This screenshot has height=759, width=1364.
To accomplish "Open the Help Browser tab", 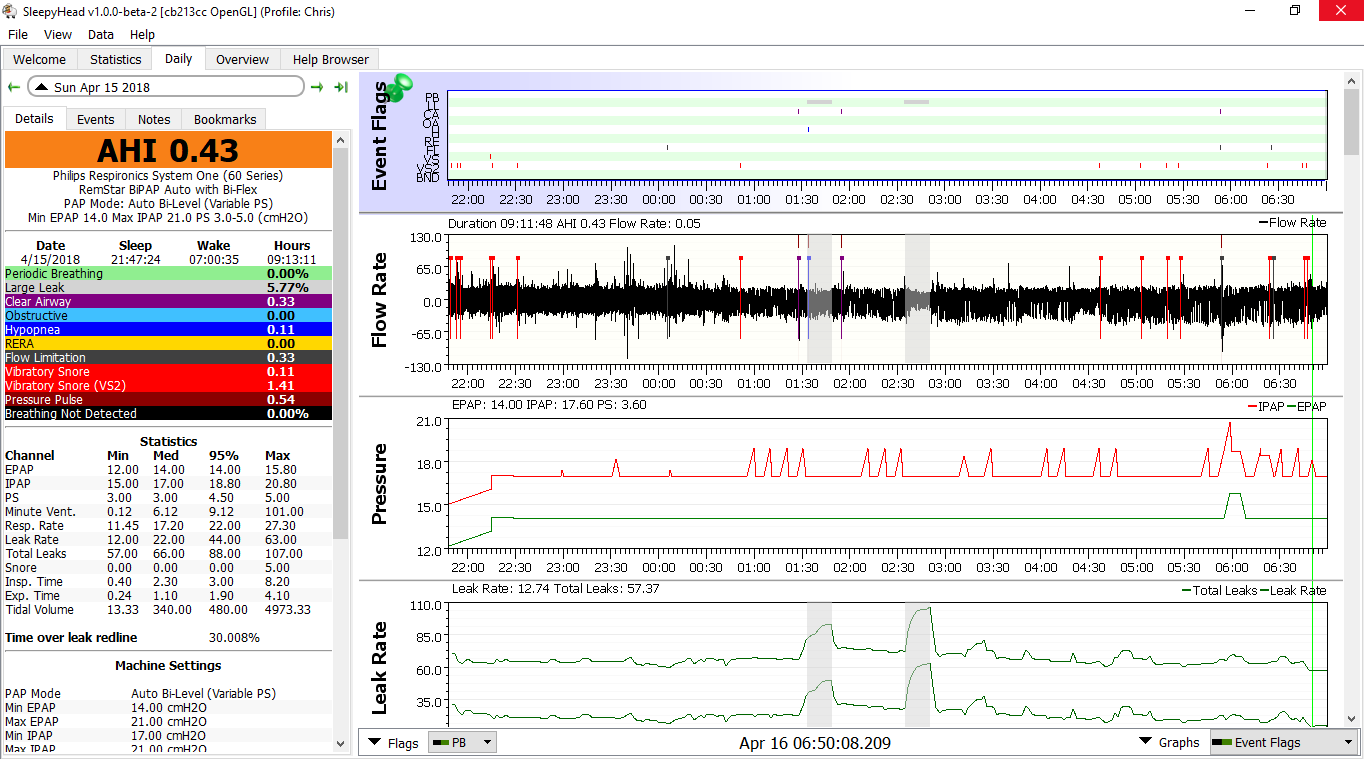I will pyautogui.click(x=331, y=59).
